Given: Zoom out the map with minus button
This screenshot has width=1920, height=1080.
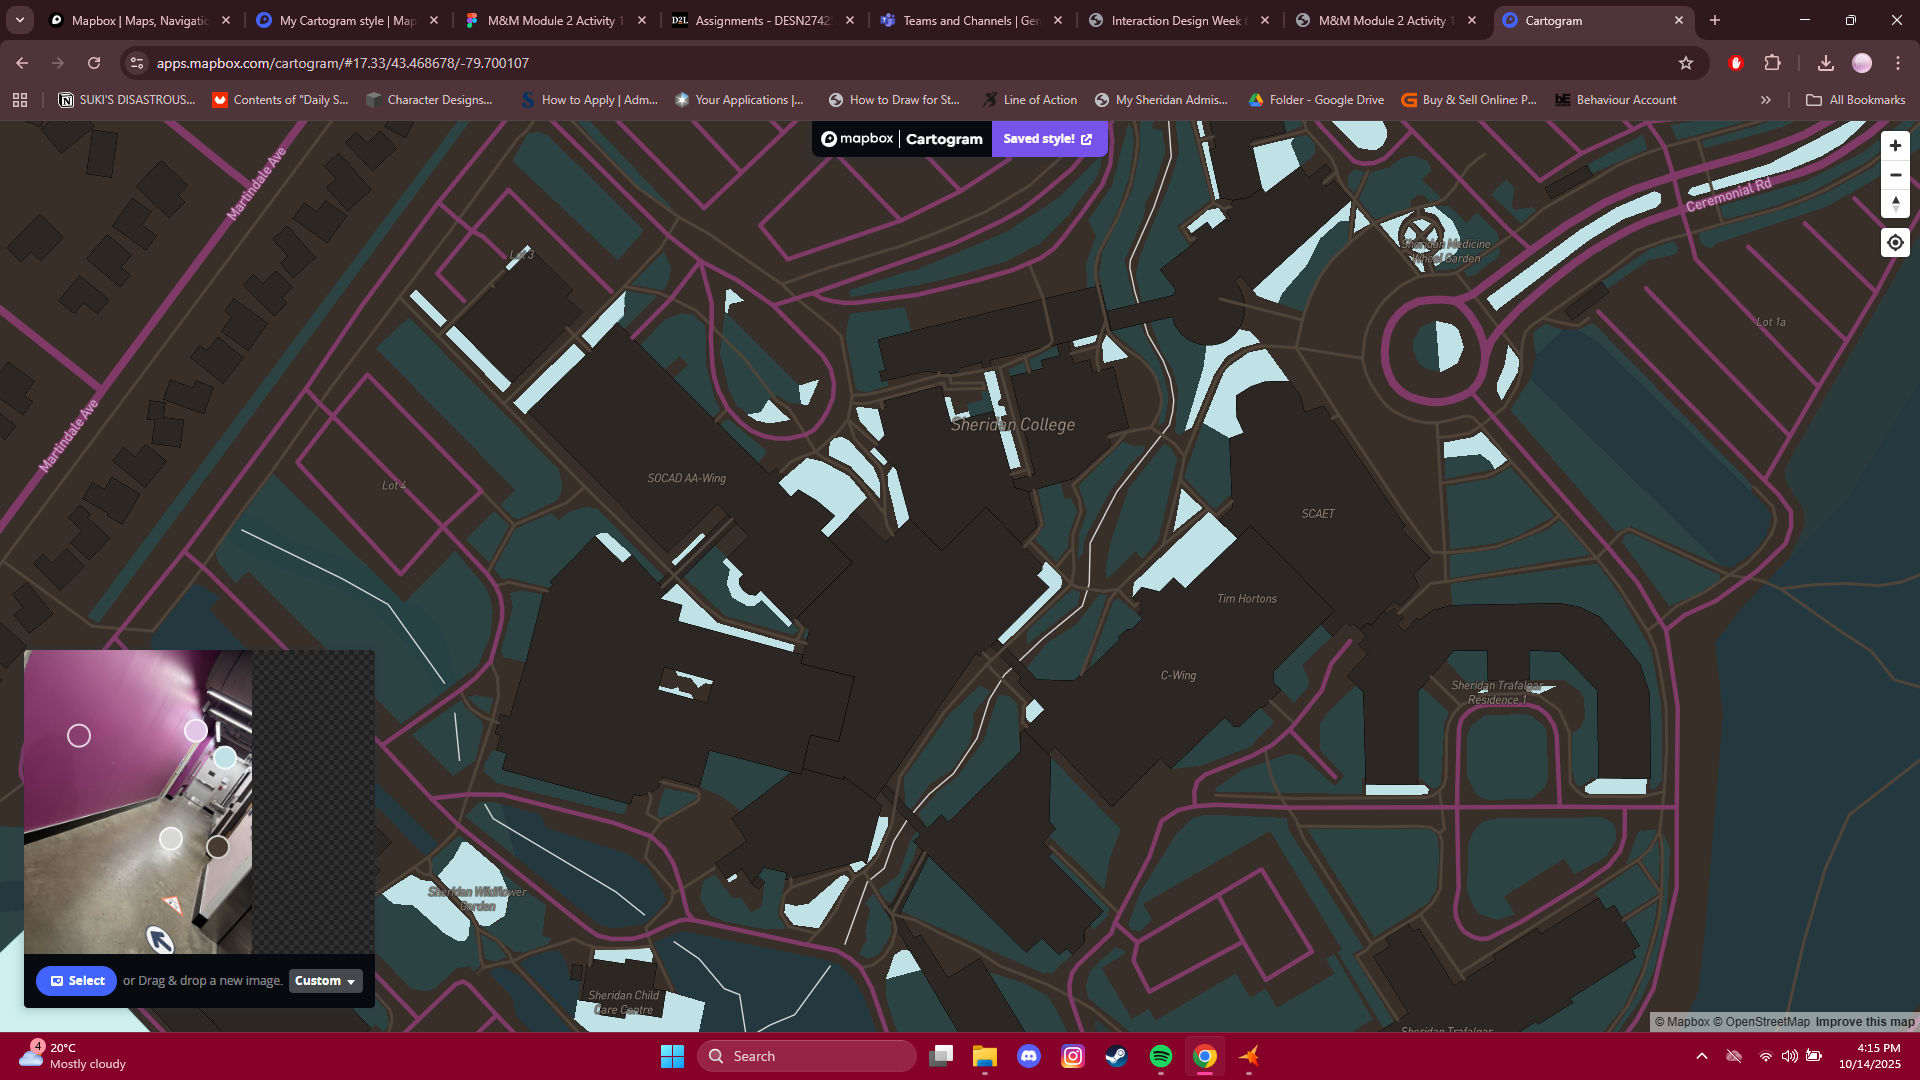Looking at the screenshot, I should click(x=1895, y=175).
